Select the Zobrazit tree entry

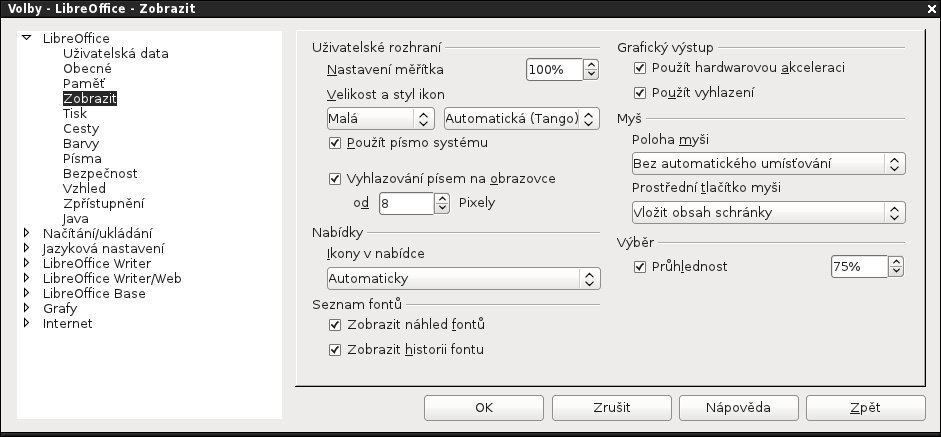tap(90, 98)
